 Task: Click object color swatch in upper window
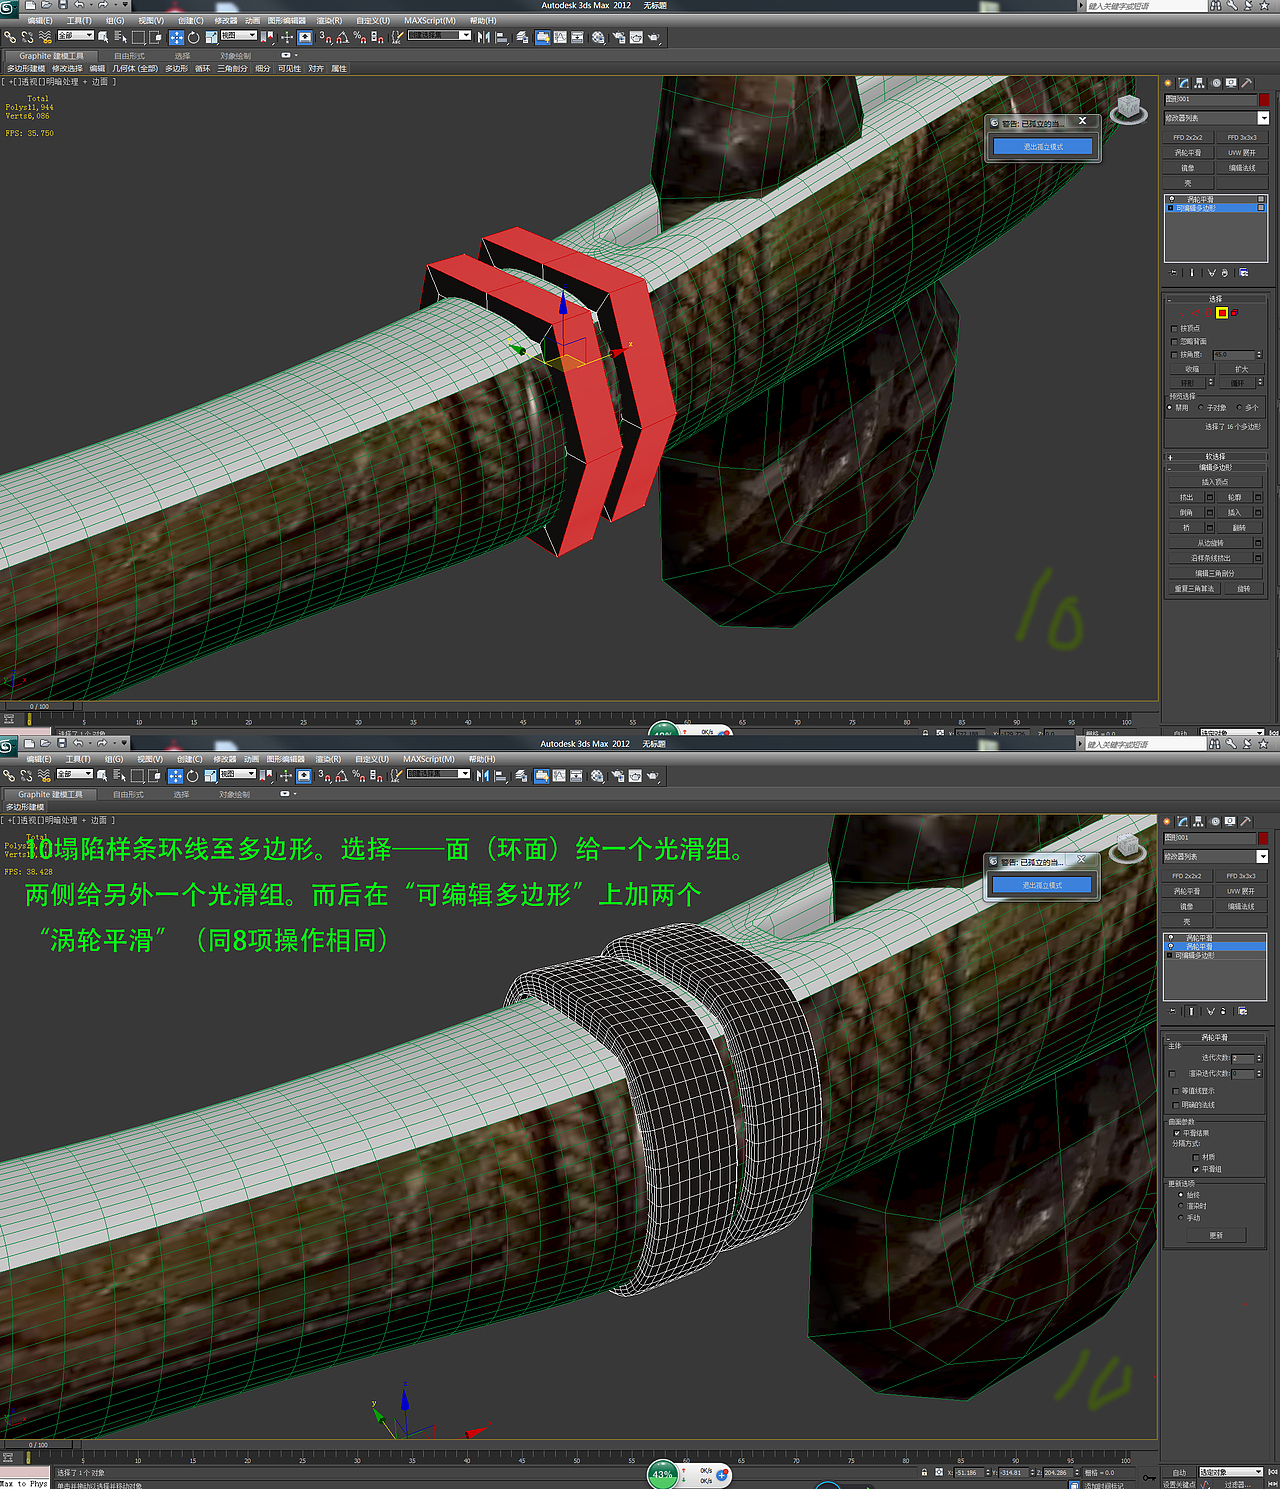point(1264,99)
